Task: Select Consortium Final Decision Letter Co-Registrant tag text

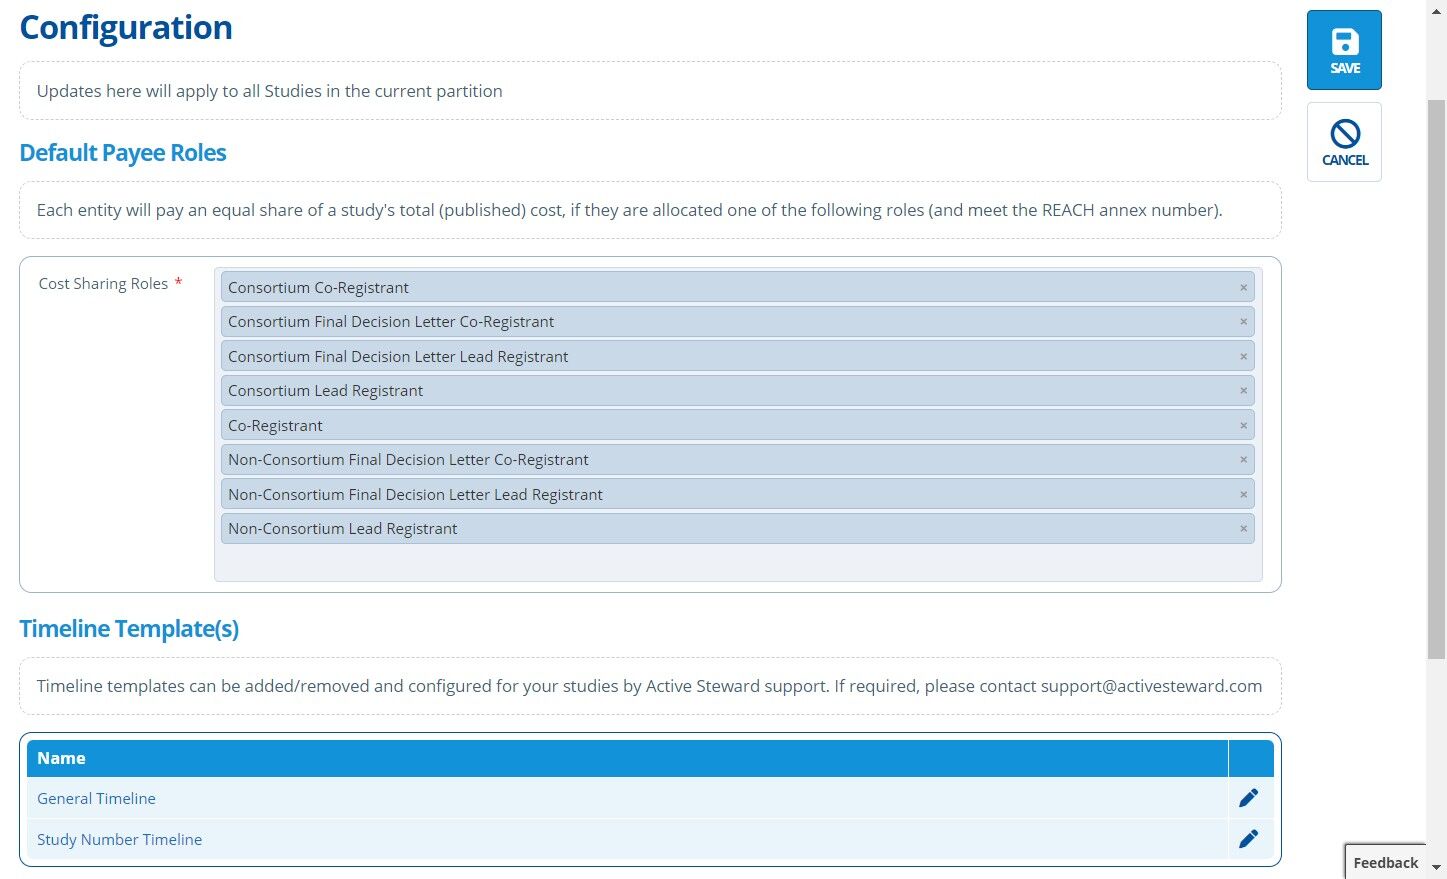Action: [391, 322]
